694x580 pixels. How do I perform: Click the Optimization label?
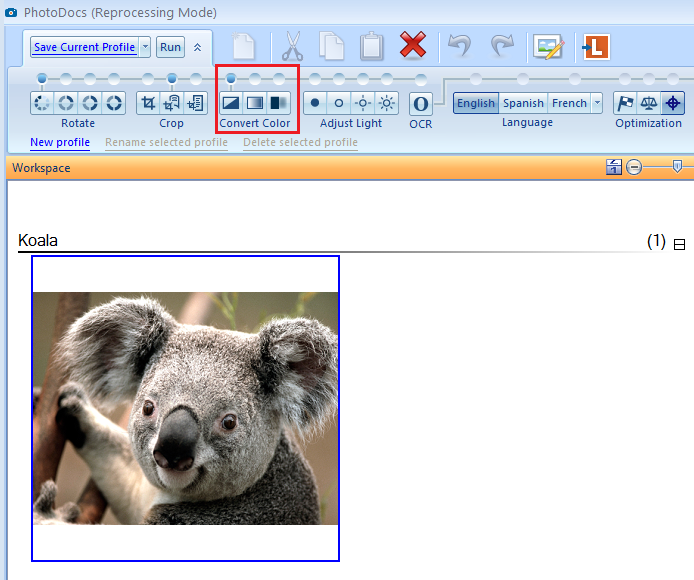648,123
